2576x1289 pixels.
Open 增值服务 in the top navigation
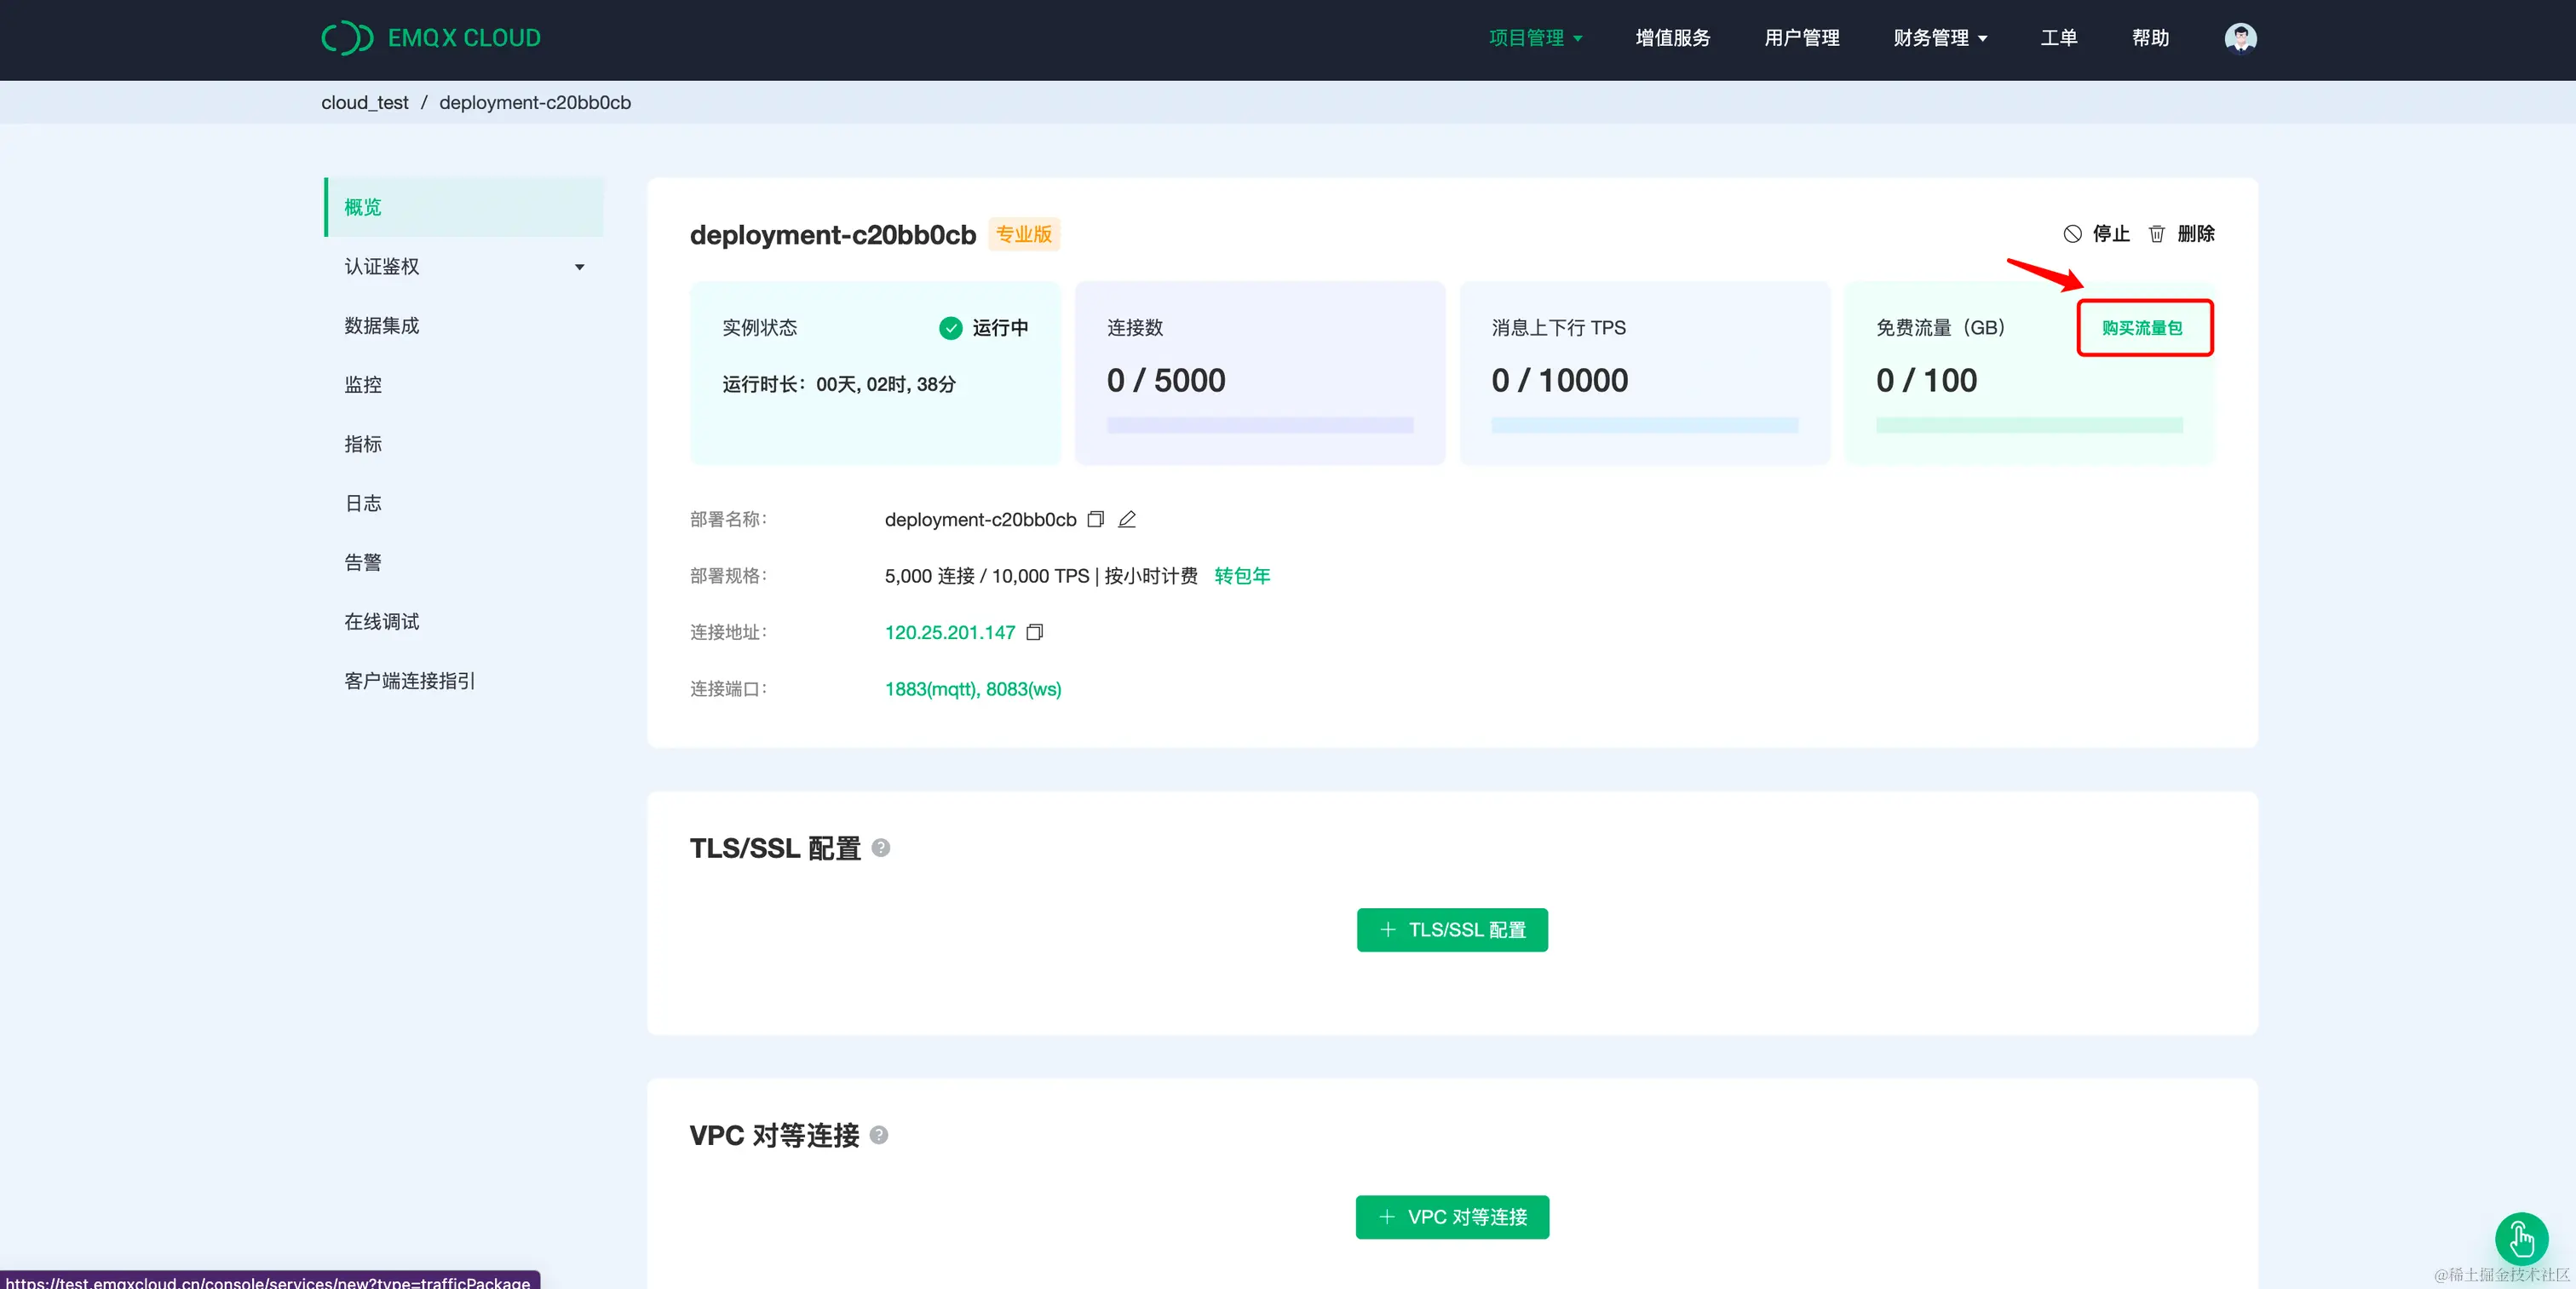(1671, 38)
